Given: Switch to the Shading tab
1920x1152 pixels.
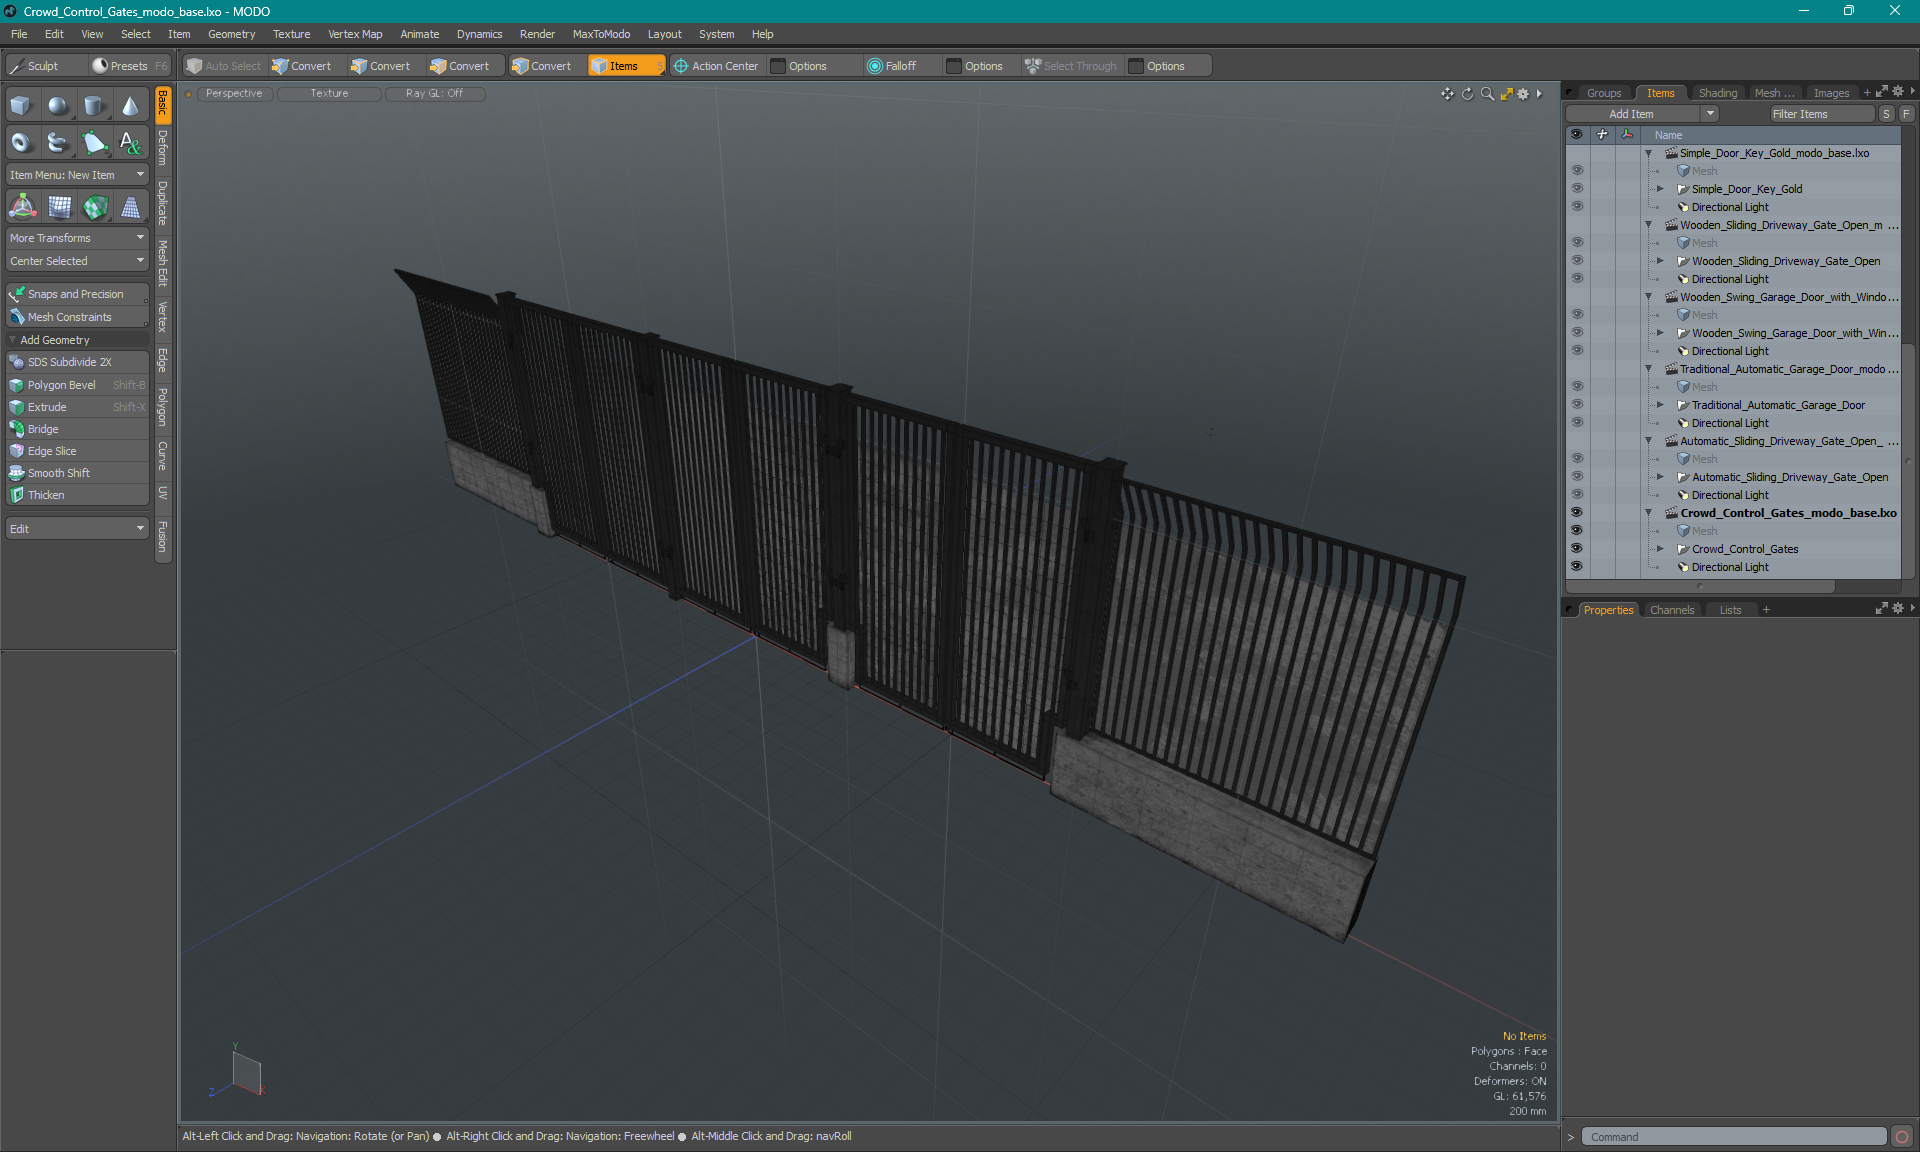Looking at the screenshot, I should point(1717,93).
